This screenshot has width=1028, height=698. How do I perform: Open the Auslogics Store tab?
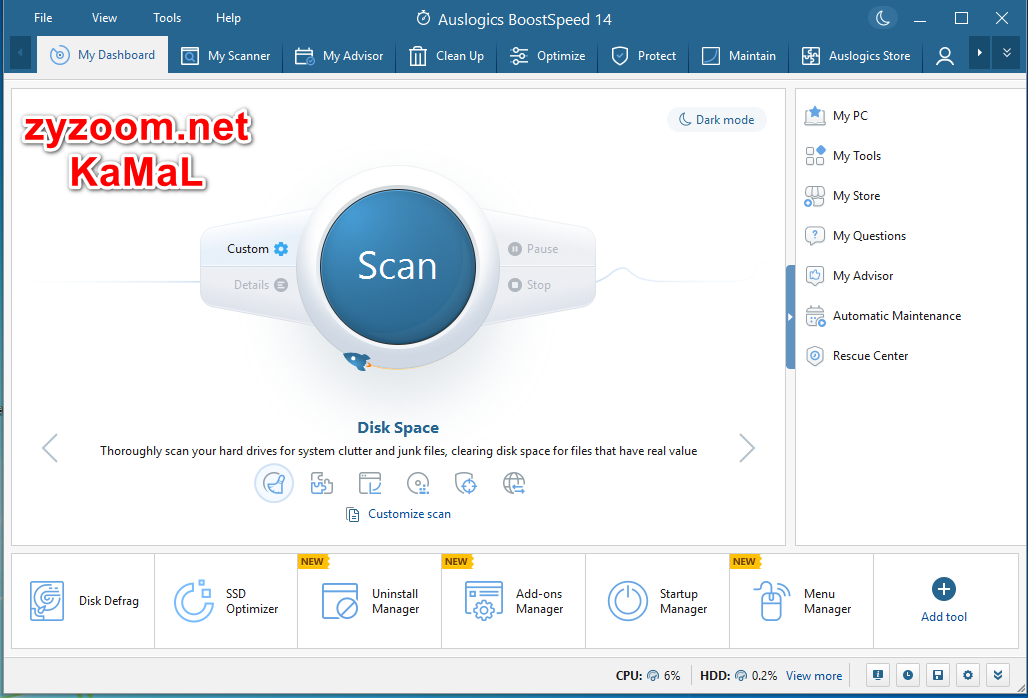pyautogui.click(x=856, y=56)
